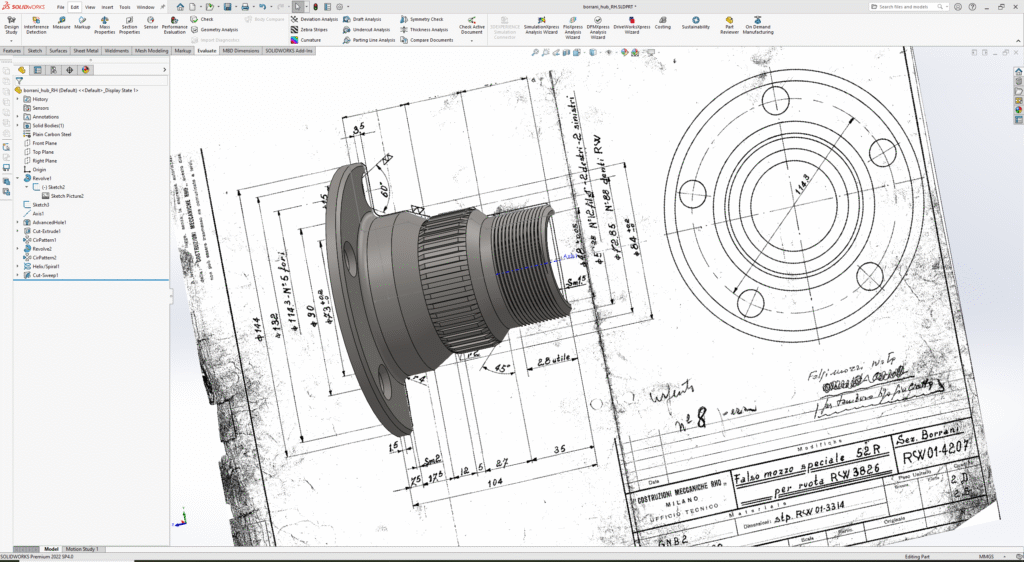Expand Solid Bodies(1) in the tree

(x=18, y=125)
